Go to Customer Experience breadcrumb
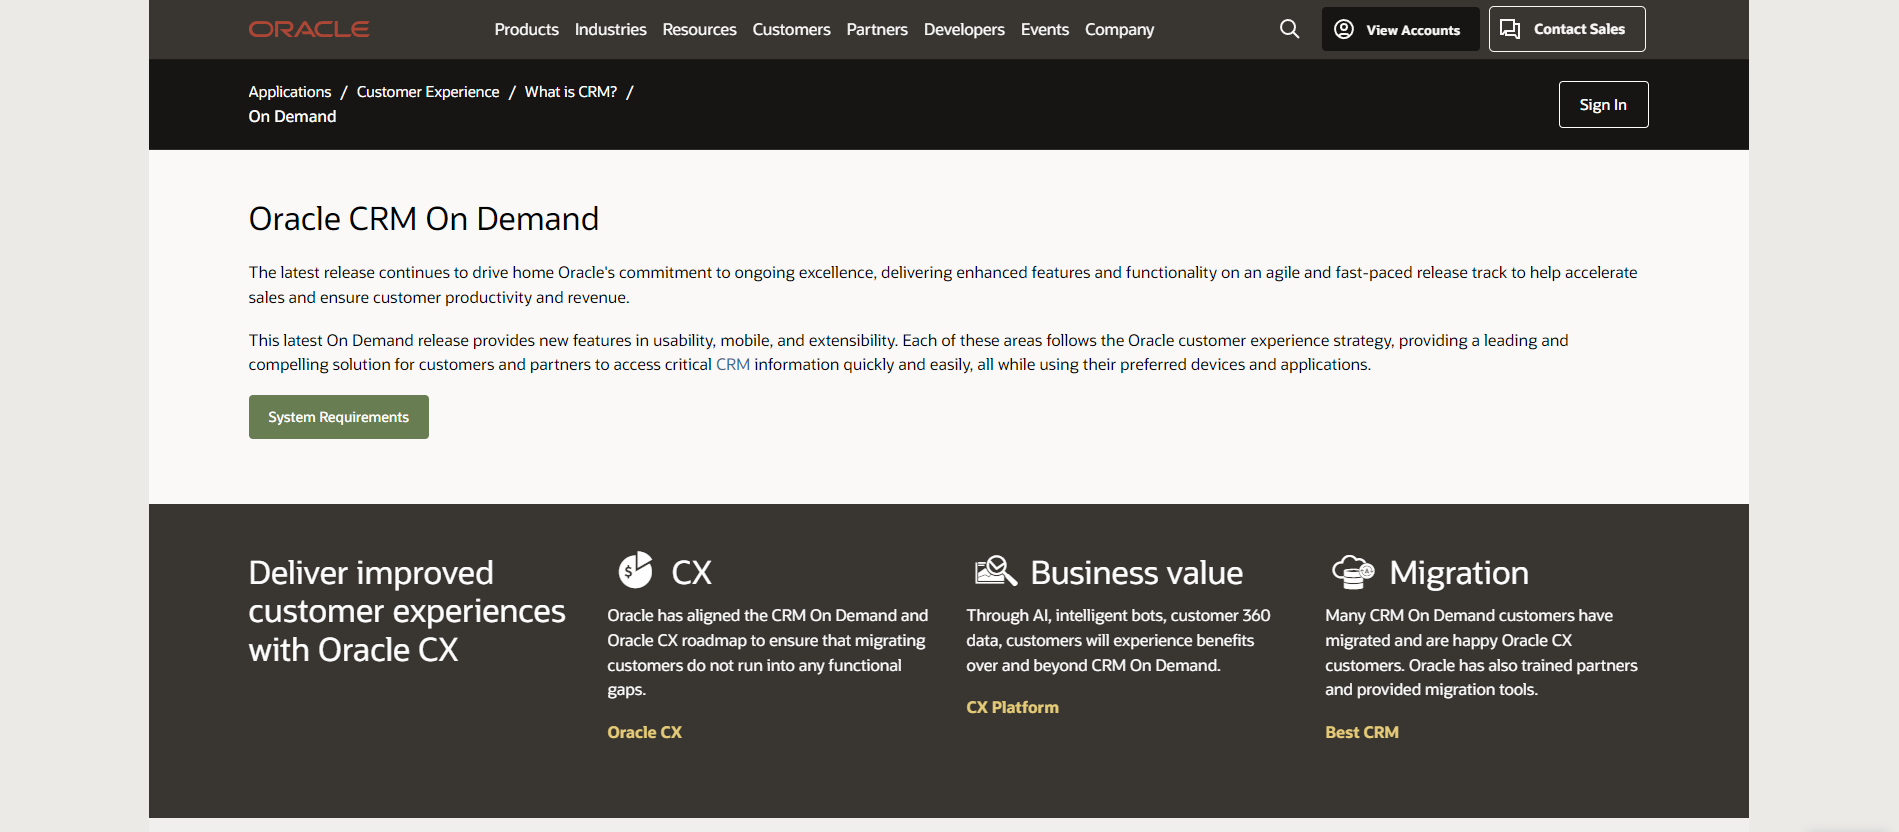Image resolution: width=1899 pixels, height=832 pixels. tap(427, 91)
